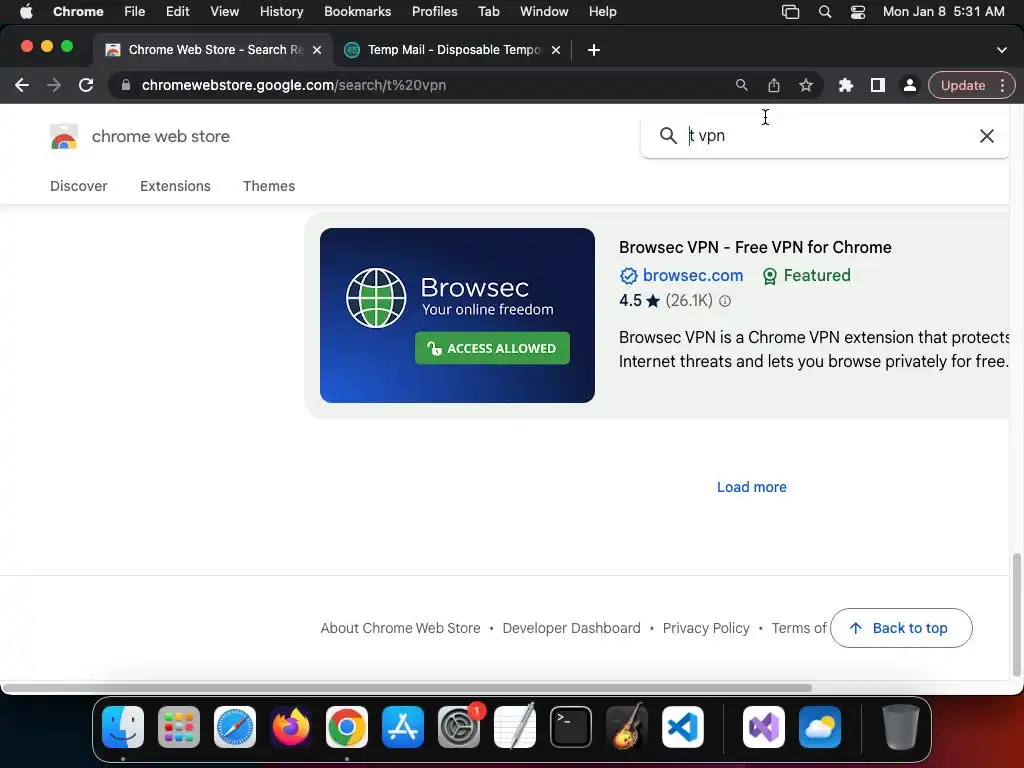This screenshot has height=768, width=1024.
Task: Open the Themes section
Action: click(x=269, y=186)
